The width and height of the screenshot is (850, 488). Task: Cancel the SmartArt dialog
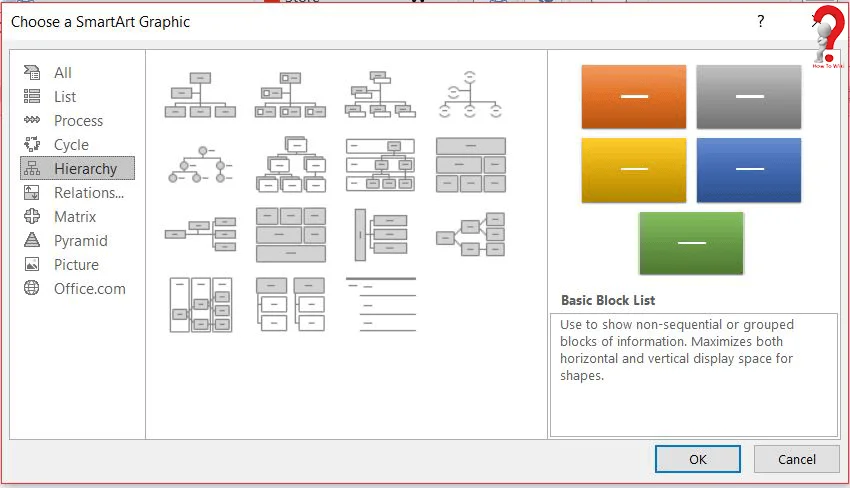(796, 459)
